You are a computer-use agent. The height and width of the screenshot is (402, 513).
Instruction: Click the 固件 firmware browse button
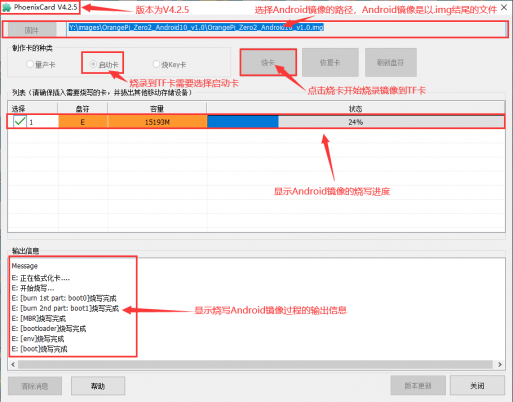pyautogui.click(x=32, y=30)
